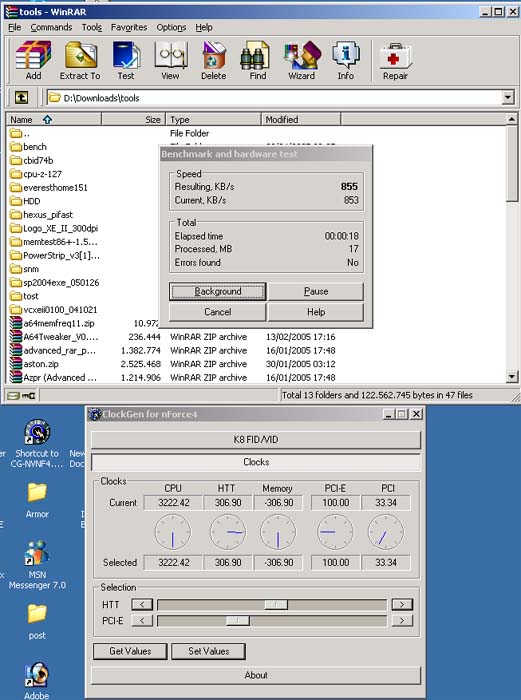521x700 pixels.
Task: Select the hexus_pifast folder
Action: coord(42,215)
